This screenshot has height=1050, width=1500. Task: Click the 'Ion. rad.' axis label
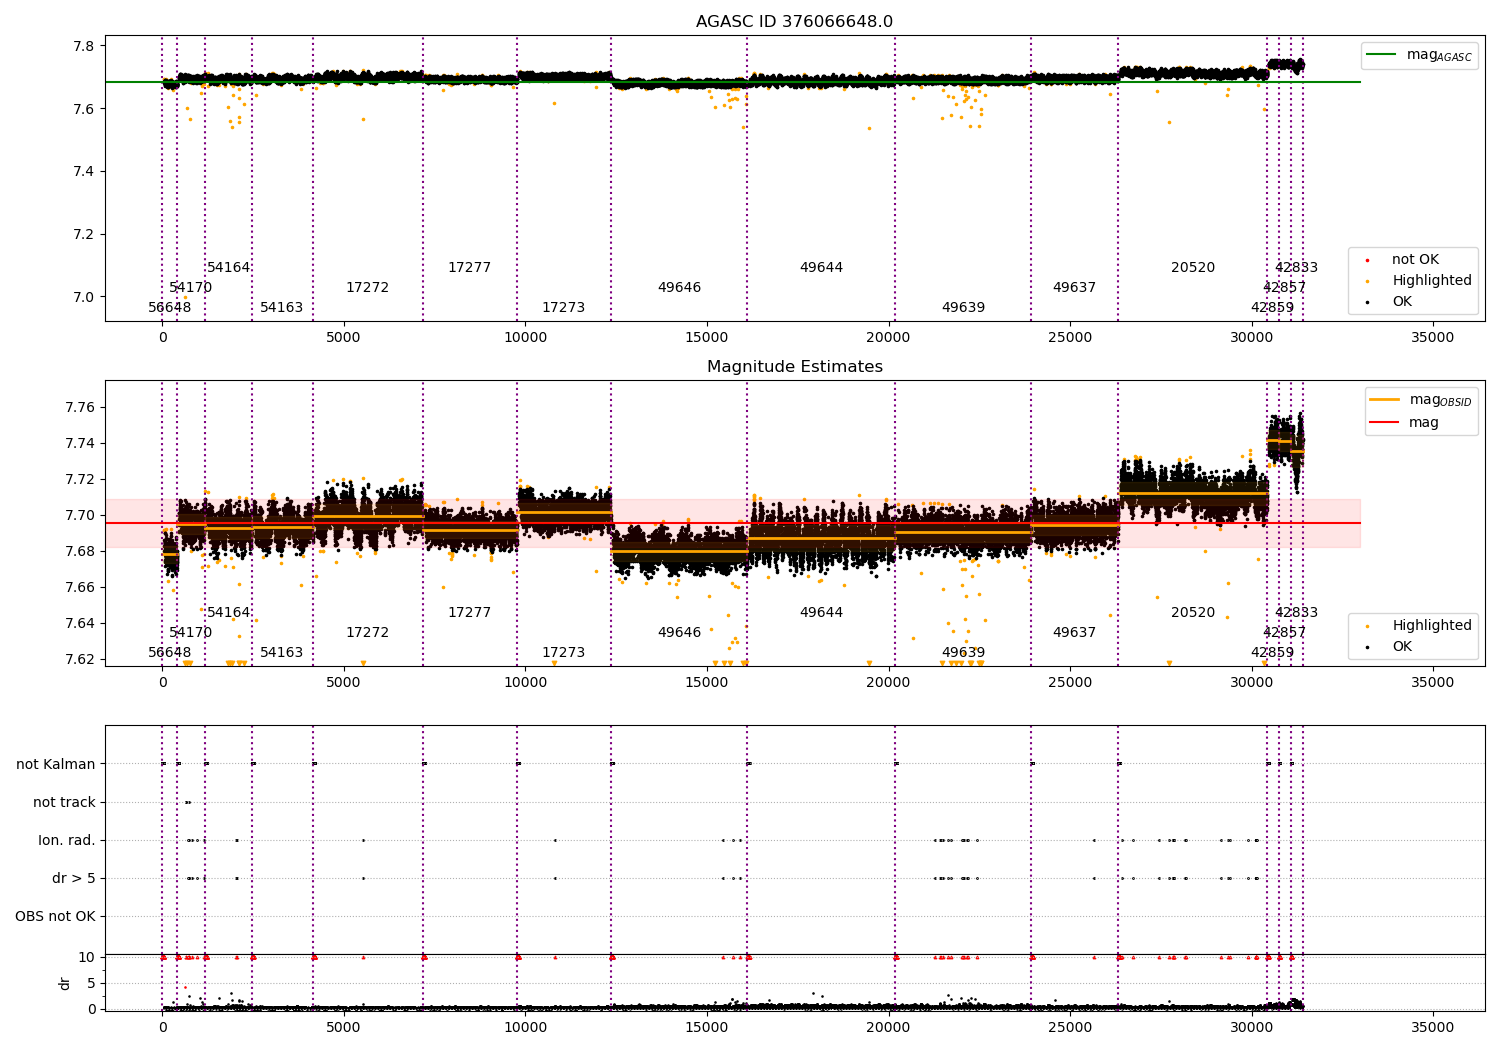pyautogui.click(x=67, y=840)
